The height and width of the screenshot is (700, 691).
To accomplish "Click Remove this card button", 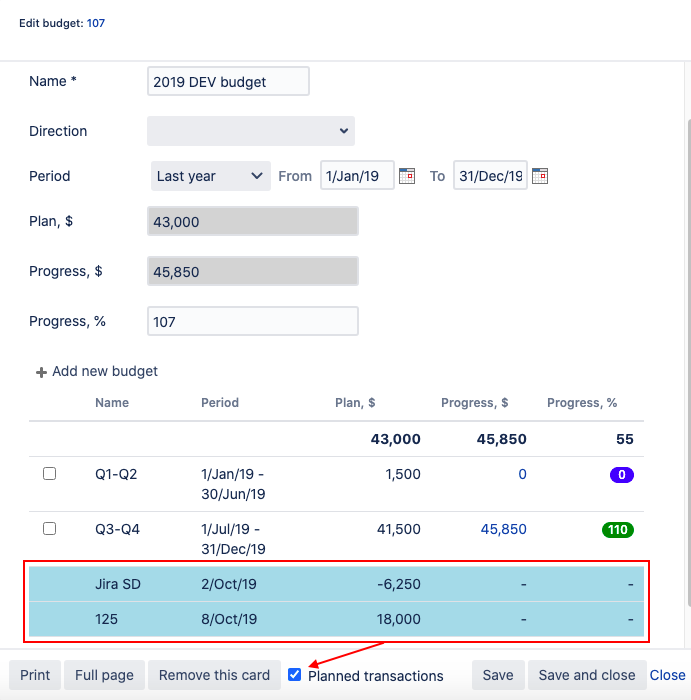I will pos(214,675).
